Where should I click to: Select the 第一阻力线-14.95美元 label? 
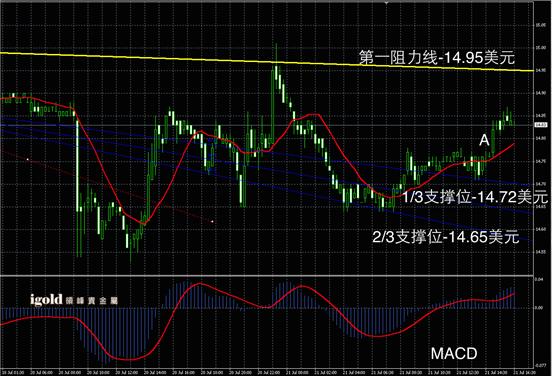[437, 57]
